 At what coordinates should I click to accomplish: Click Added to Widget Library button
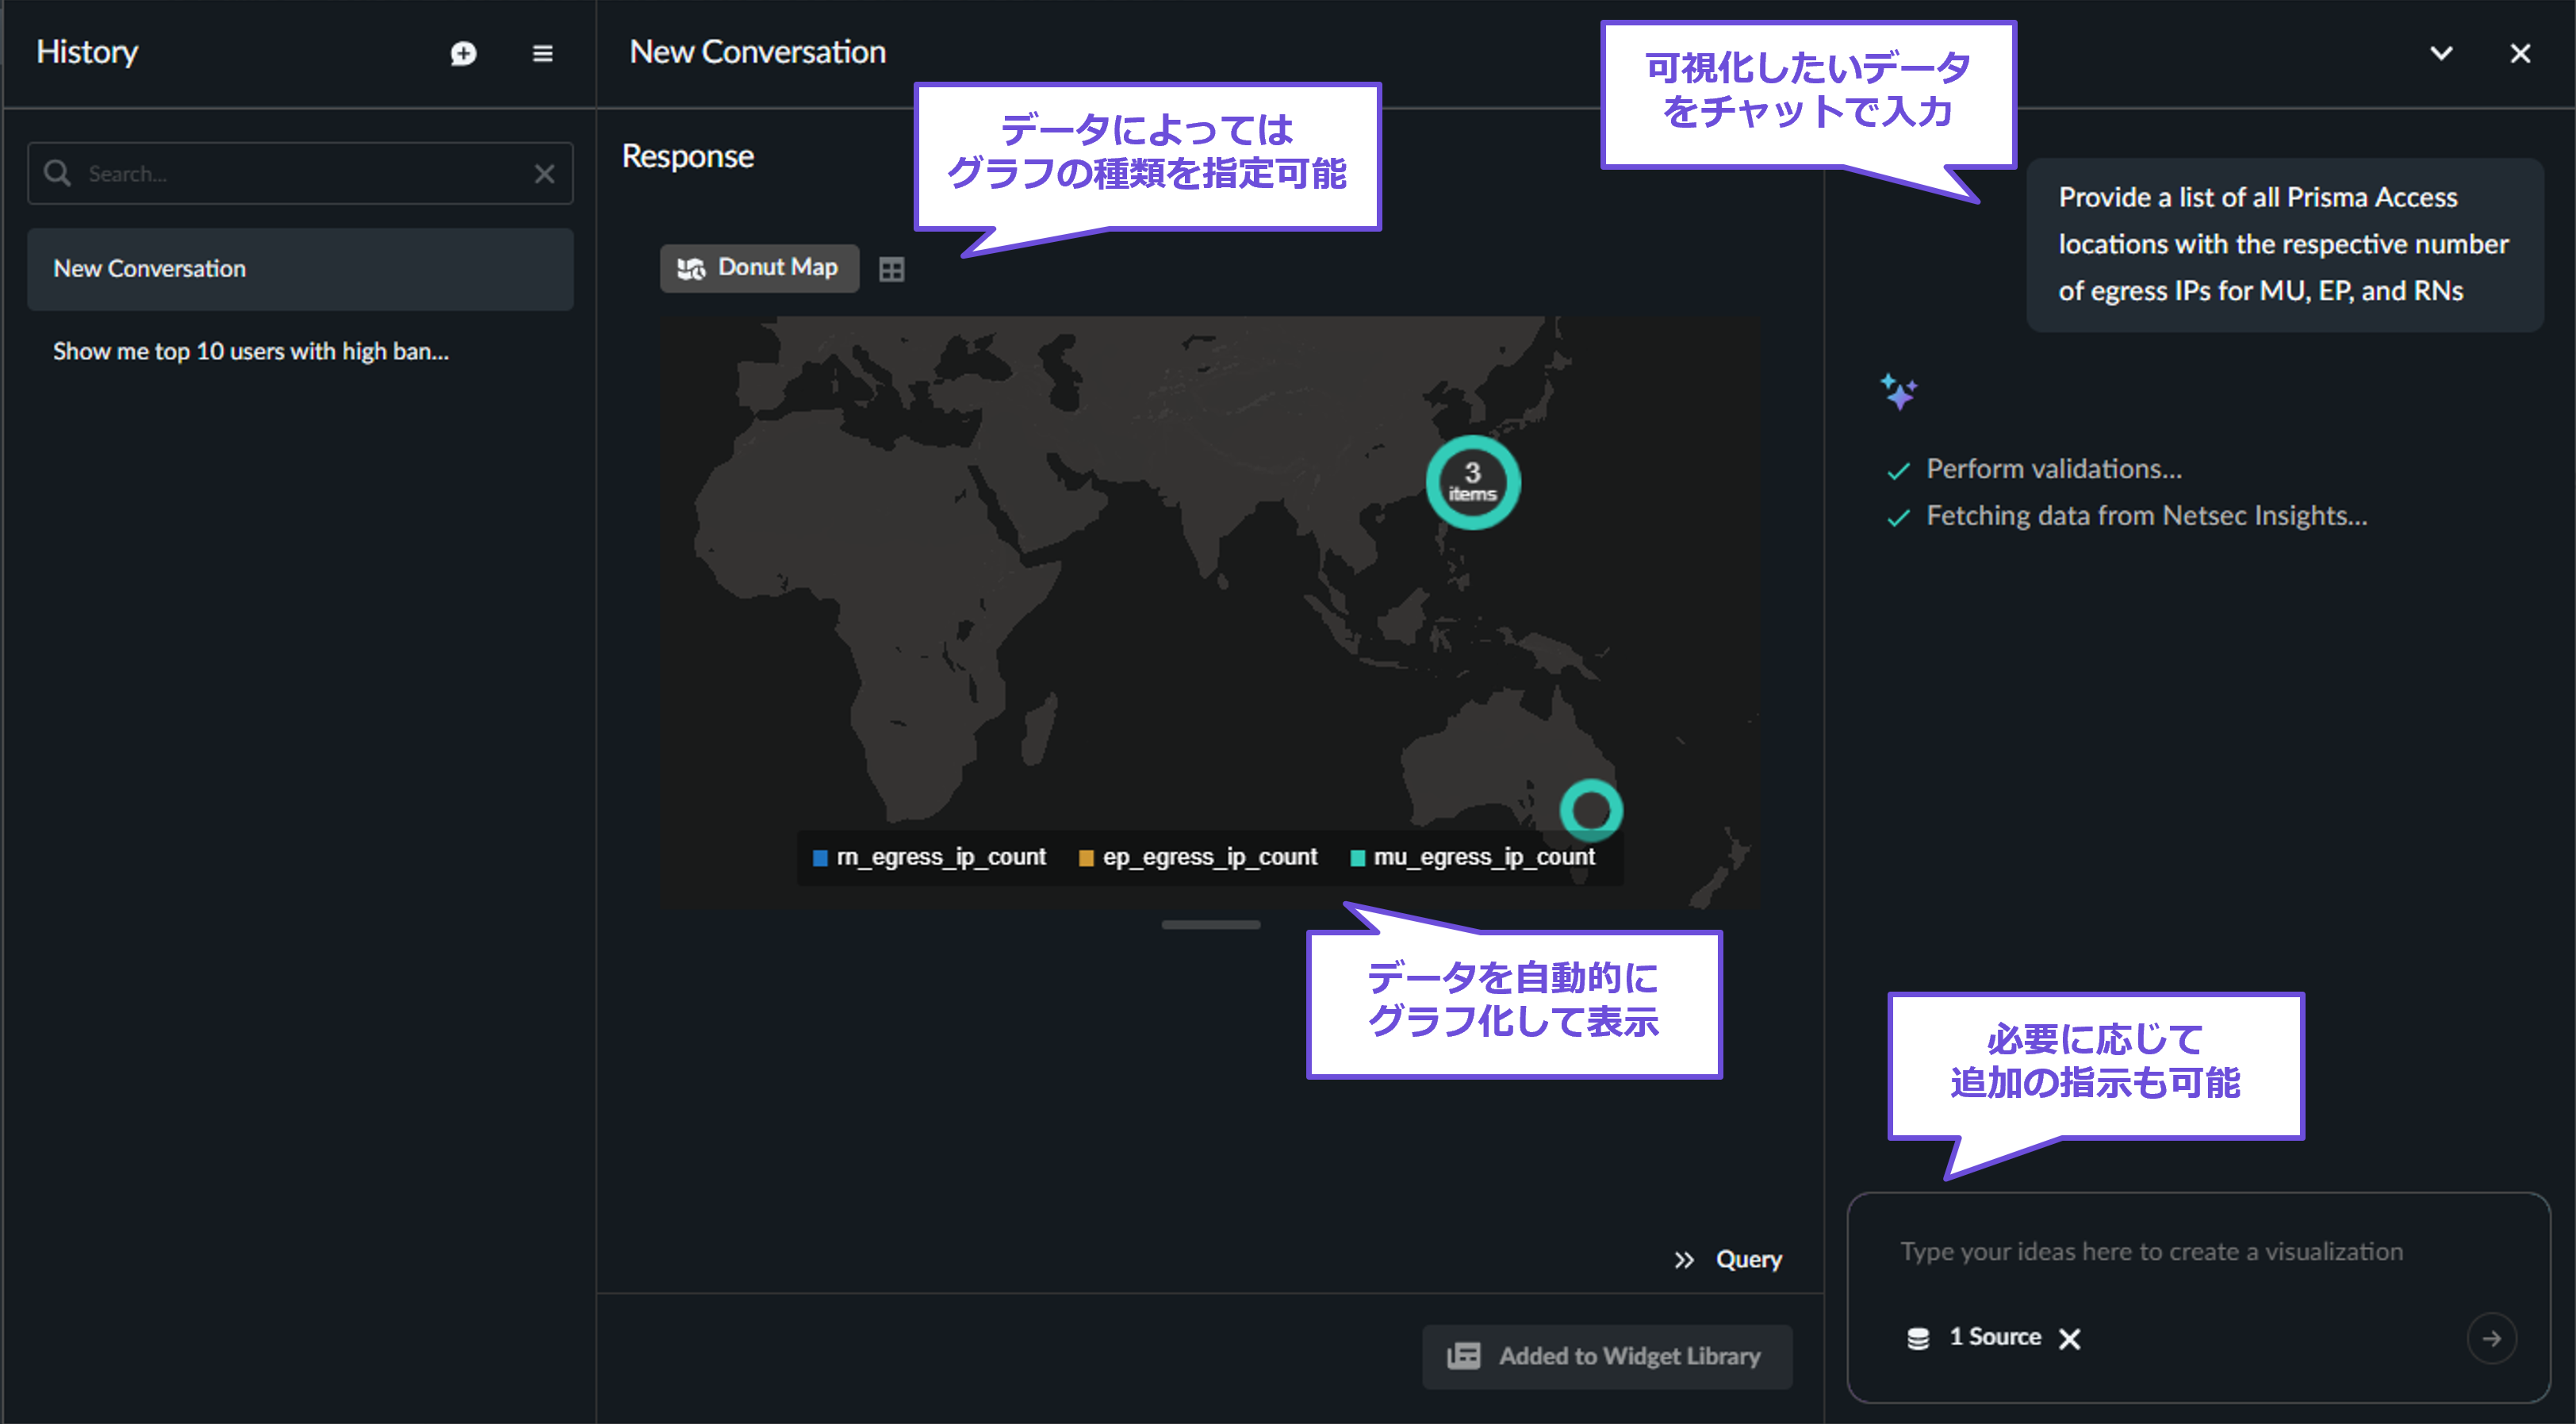(x=1606, y=1356)
